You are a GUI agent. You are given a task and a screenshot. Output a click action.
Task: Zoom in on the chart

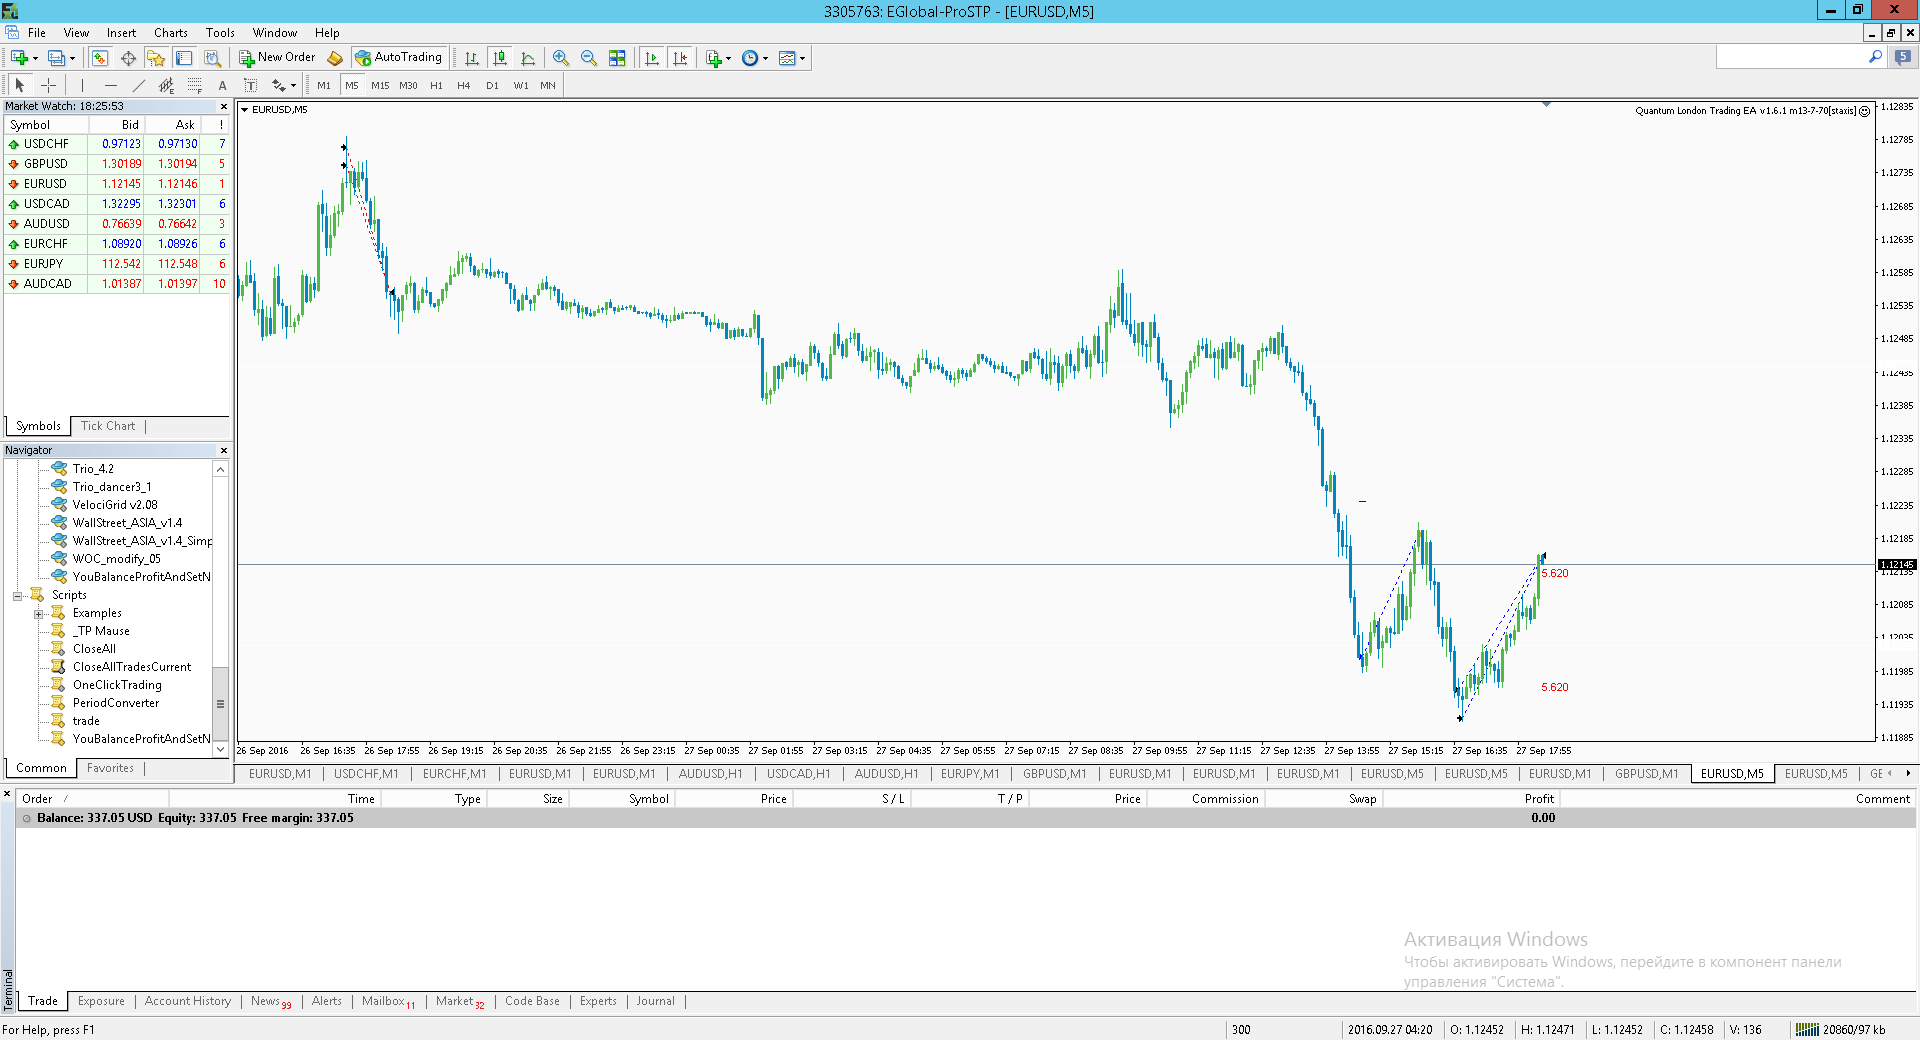click(x=561, y=58)
